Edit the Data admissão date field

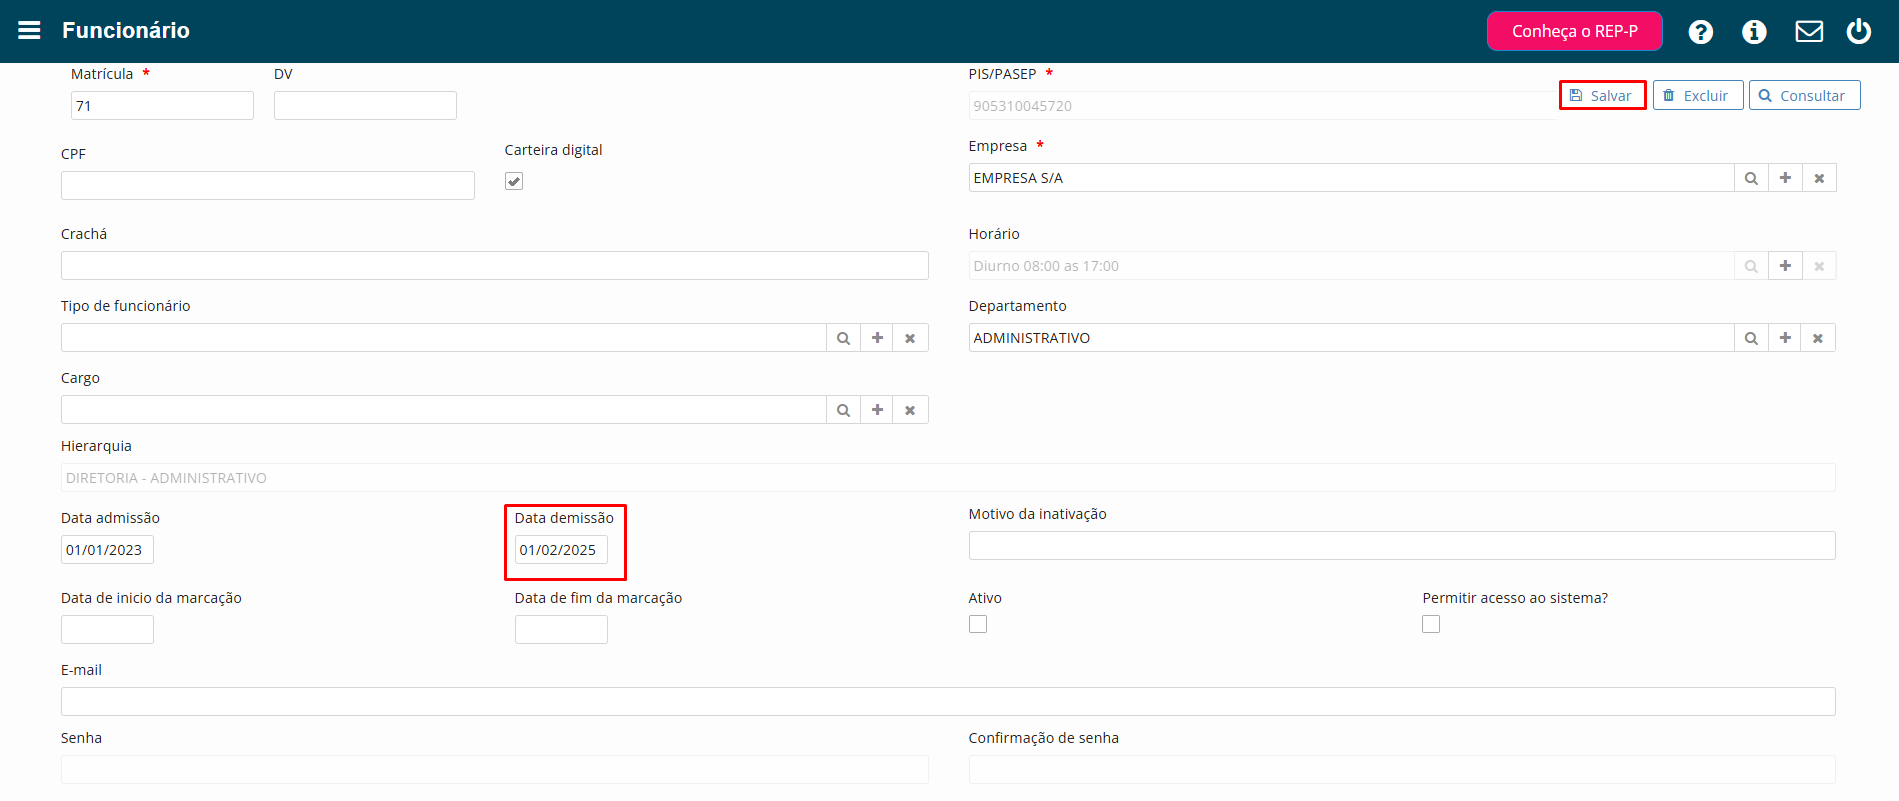pyautogui.click(x=107, y=550)
